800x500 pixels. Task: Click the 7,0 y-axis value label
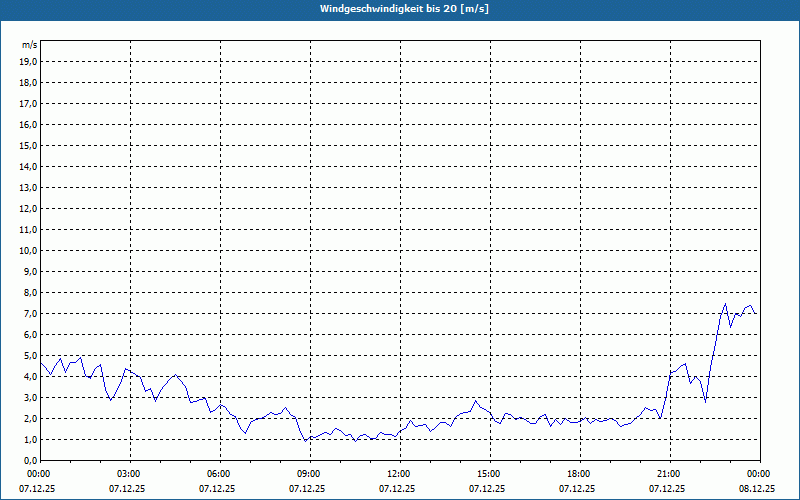[x=28, y=313]
